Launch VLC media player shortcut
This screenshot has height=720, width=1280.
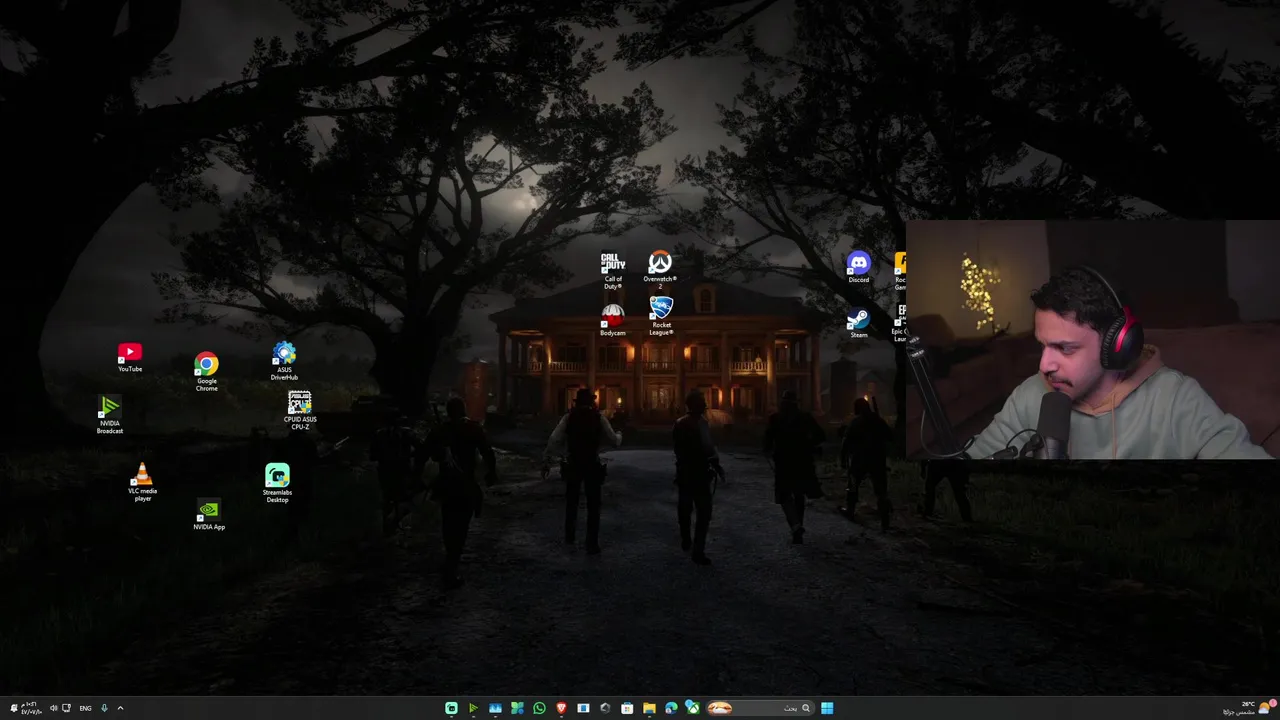pyautogui.click(x=143, y=482)
